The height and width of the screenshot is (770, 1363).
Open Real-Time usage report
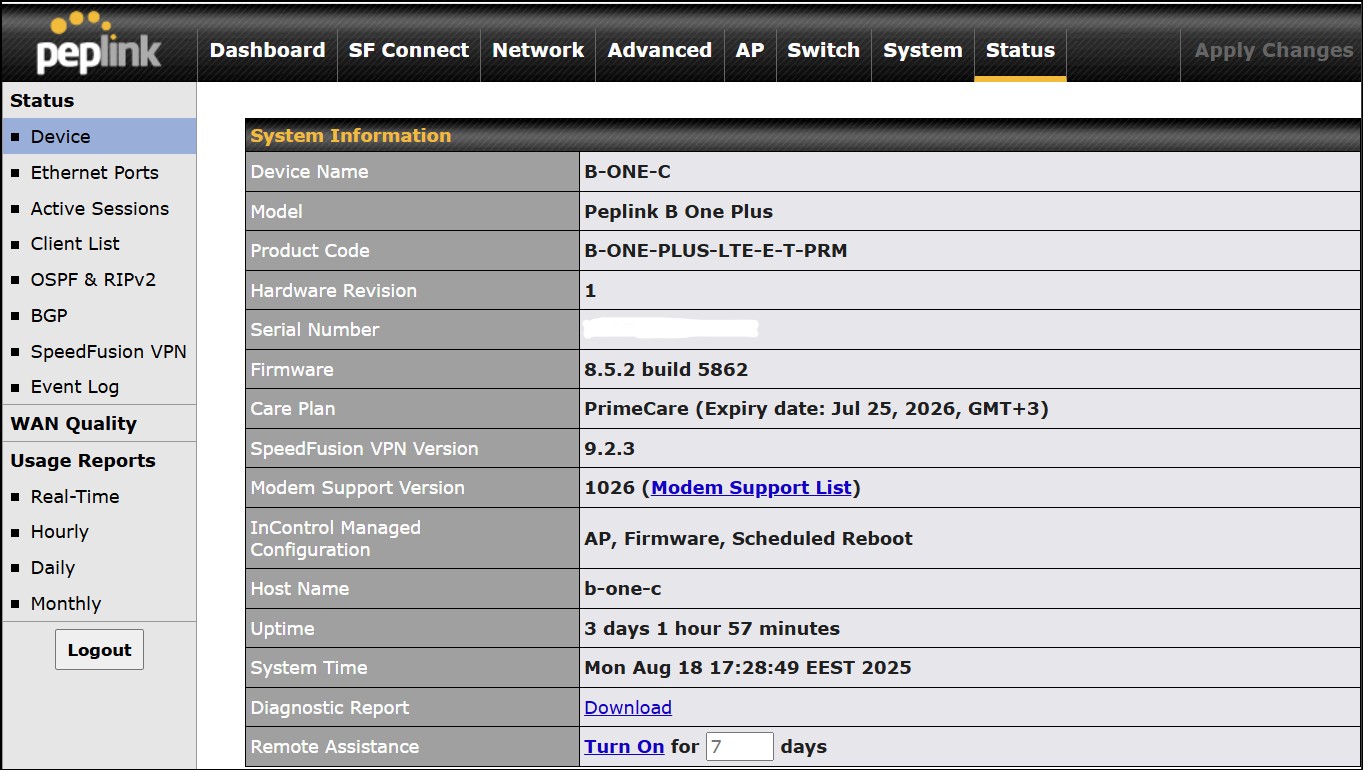coord(75,497)
